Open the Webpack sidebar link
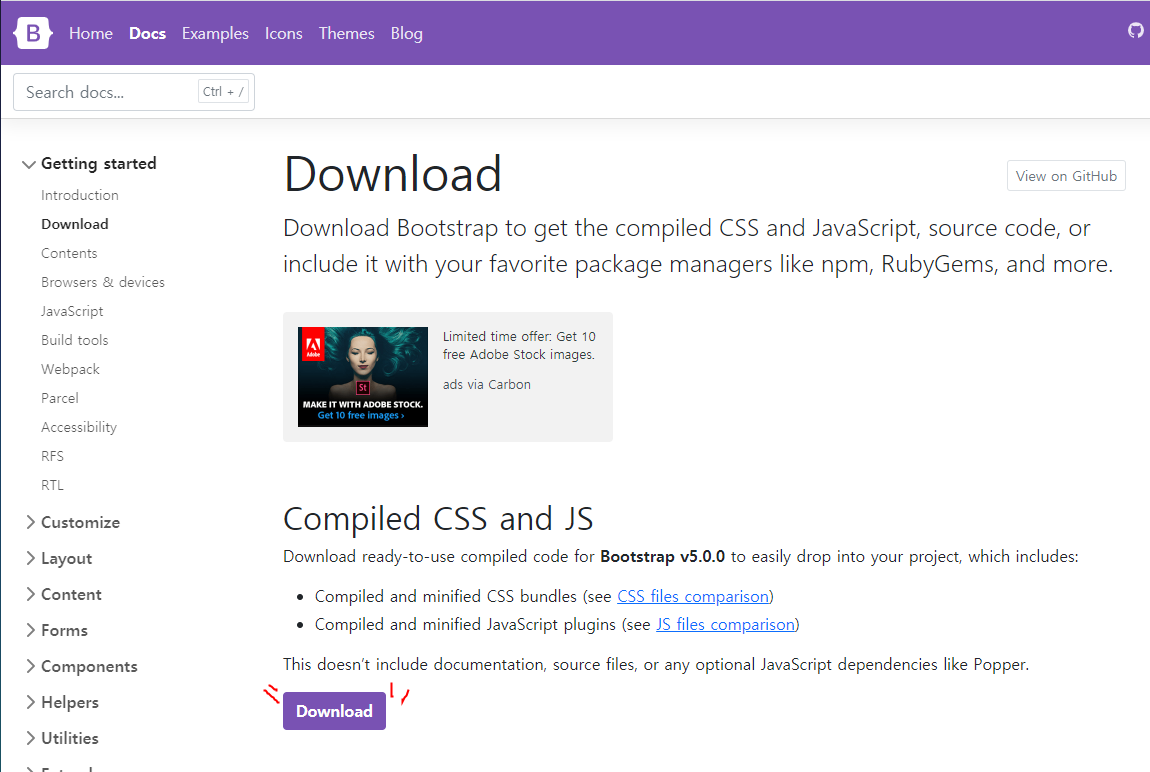 click(70, 369)
